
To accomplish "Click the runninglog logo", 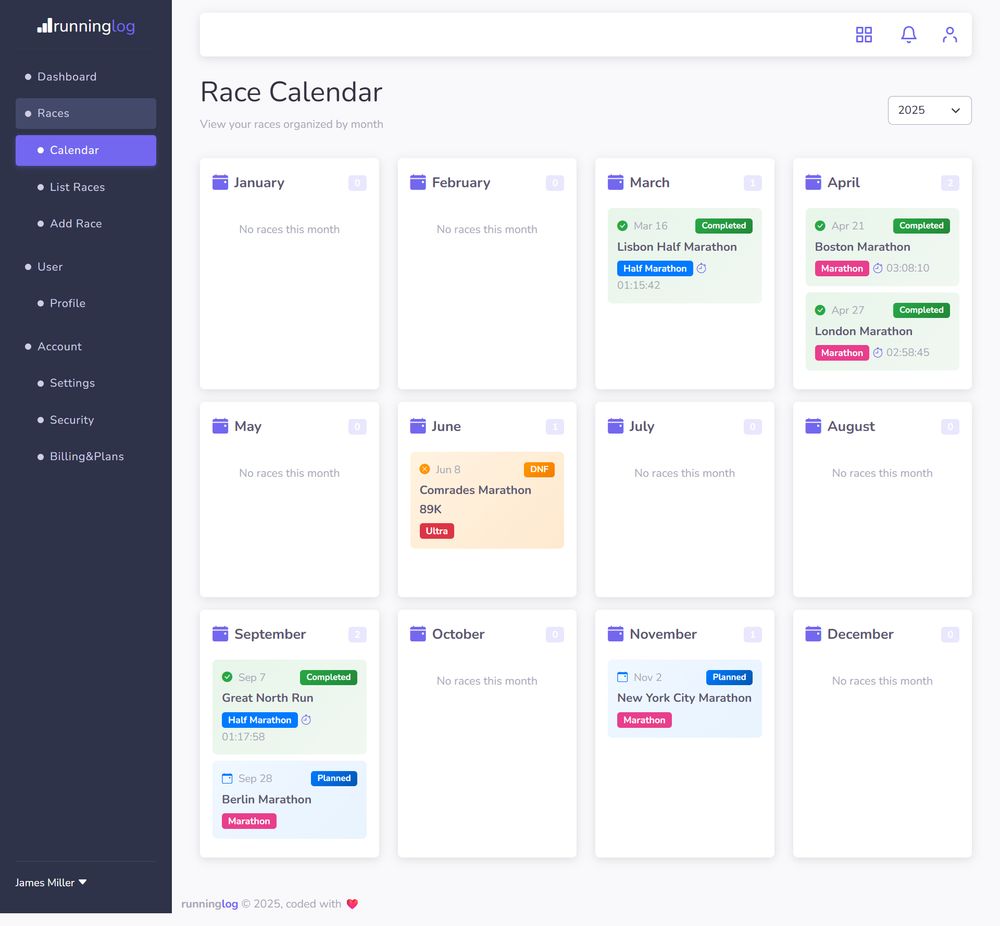I will tap(86, 26).
